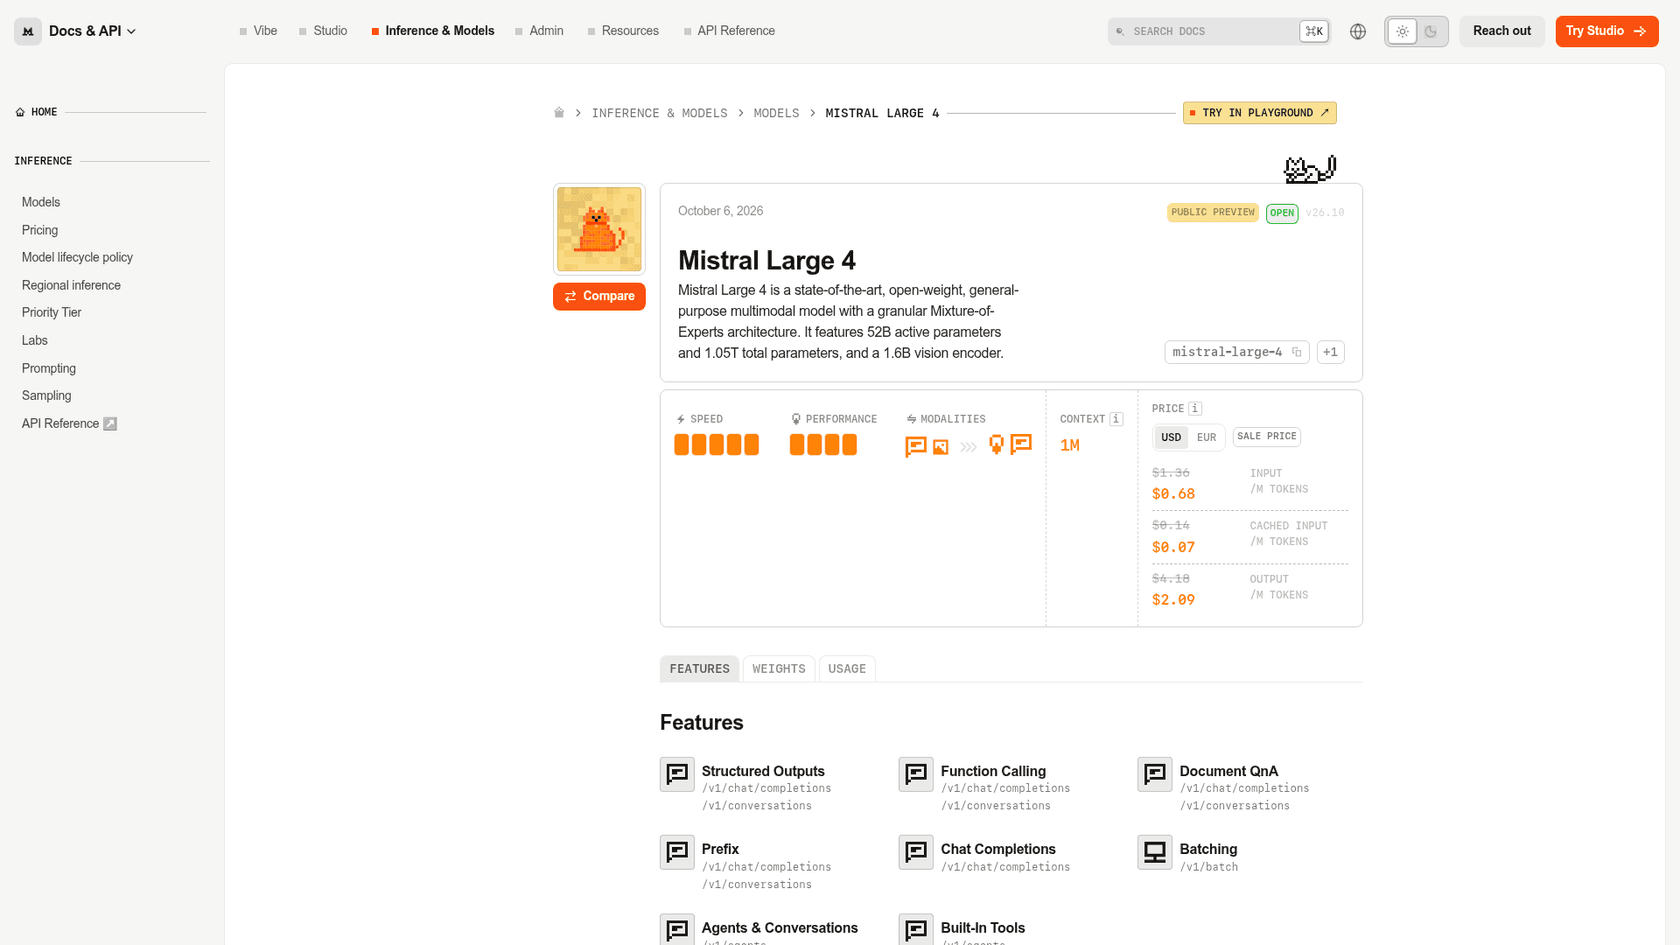Screen dimensions: 1680x945
Task: Click the pixel cat mascot
Action: [x=1310, y=169]
